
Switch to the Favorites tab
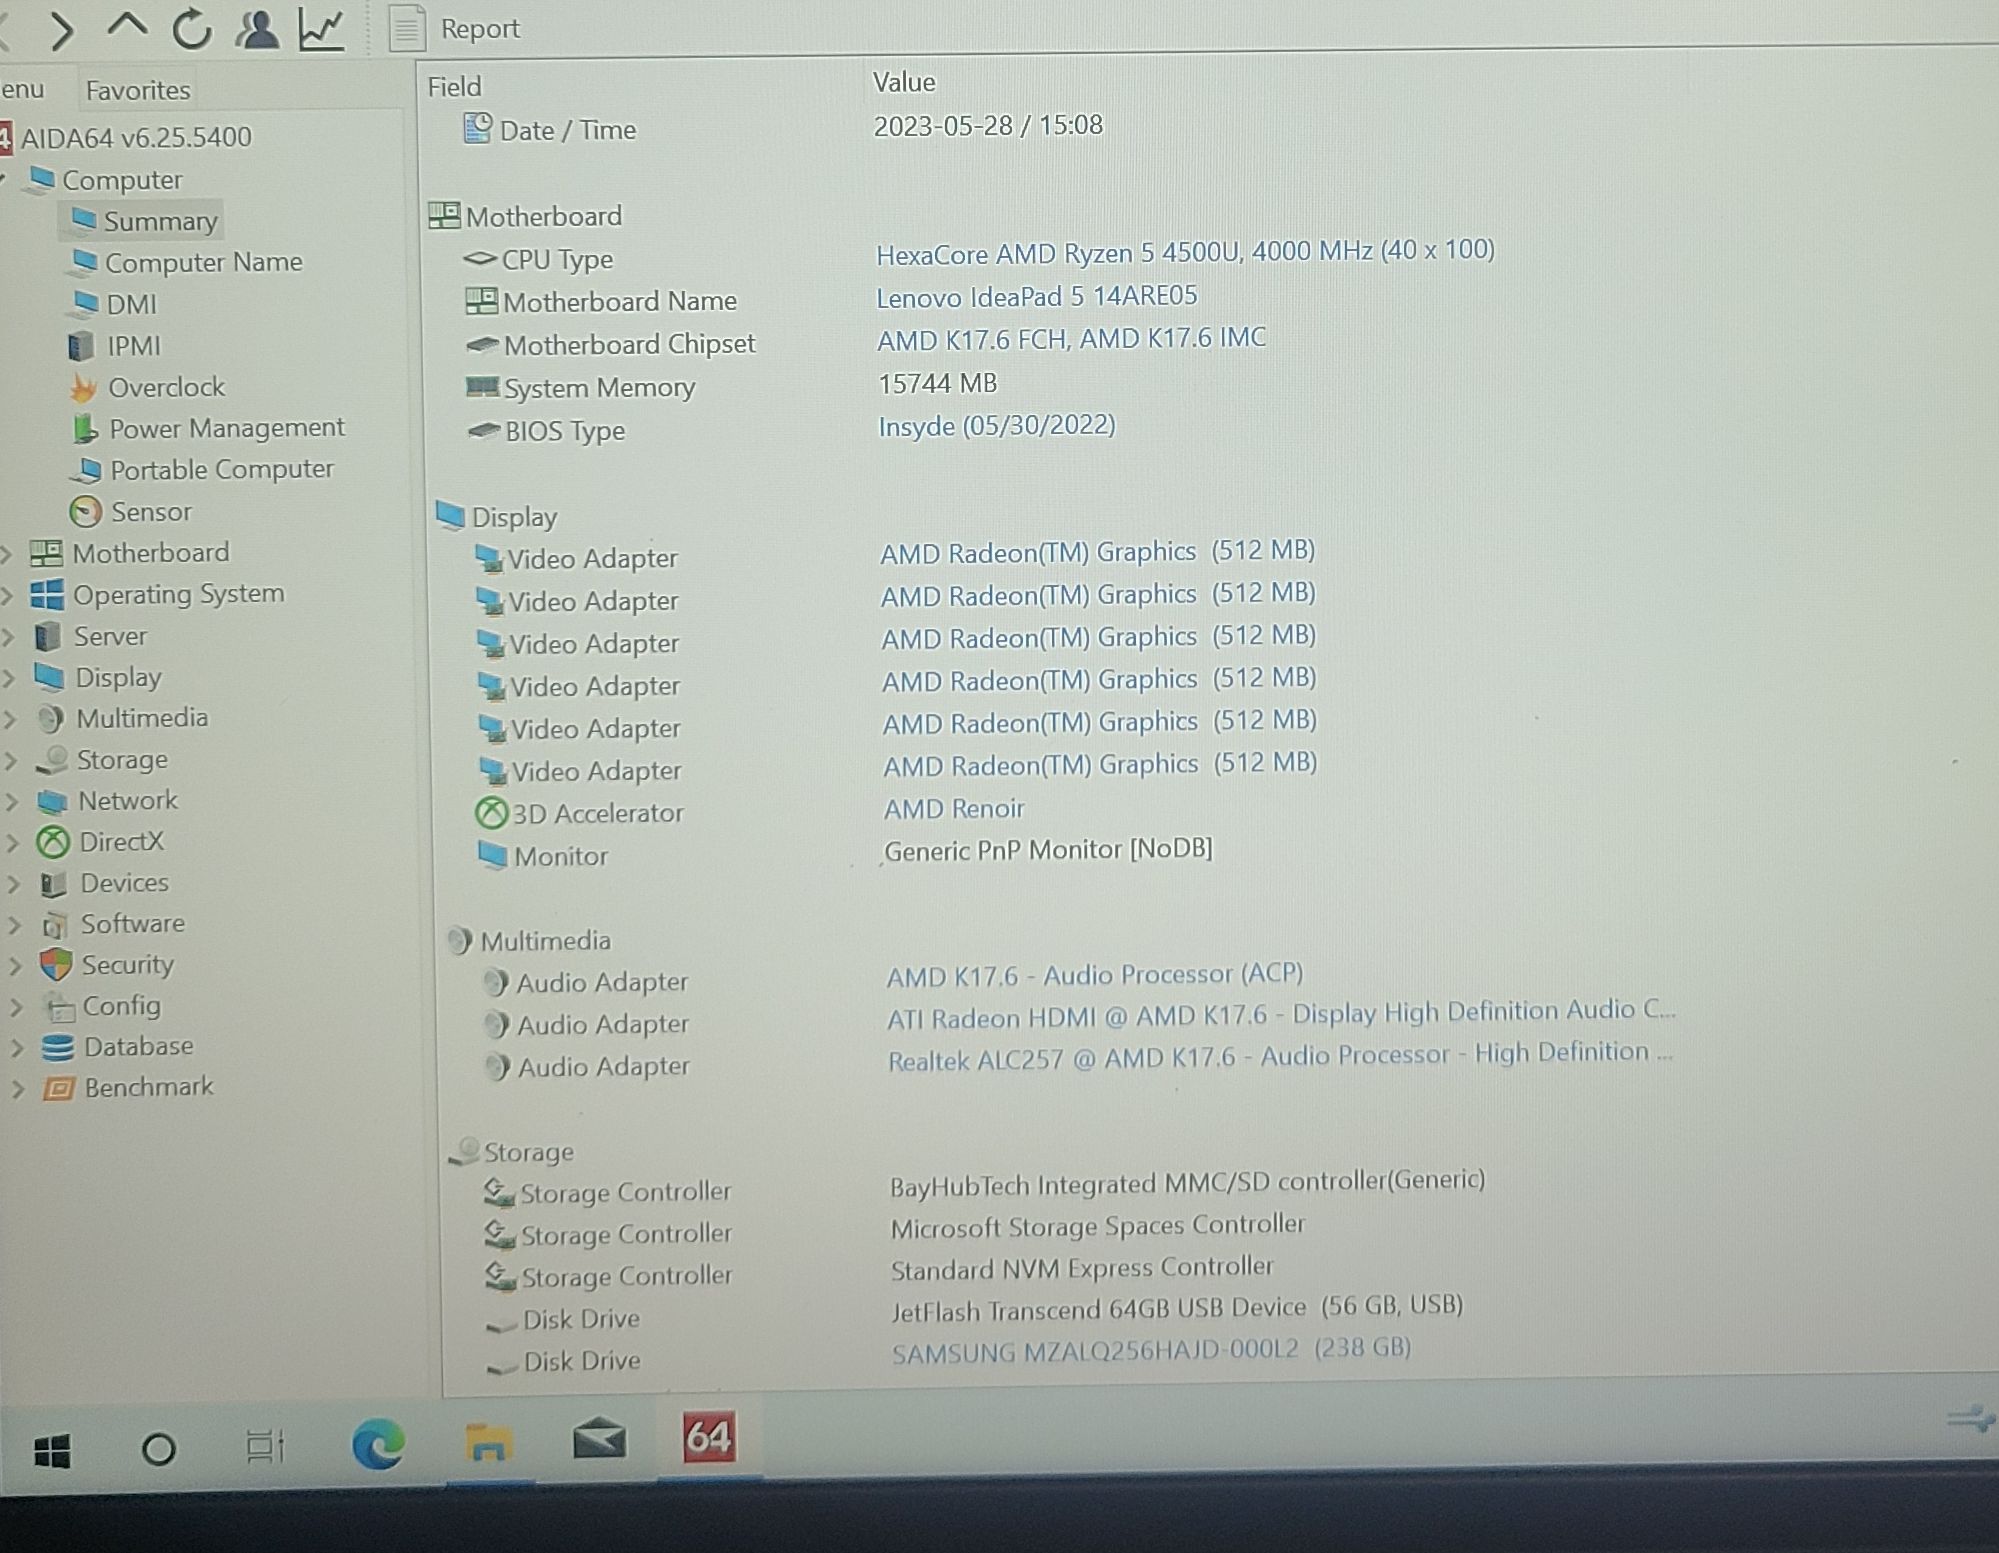coord(137,90)
